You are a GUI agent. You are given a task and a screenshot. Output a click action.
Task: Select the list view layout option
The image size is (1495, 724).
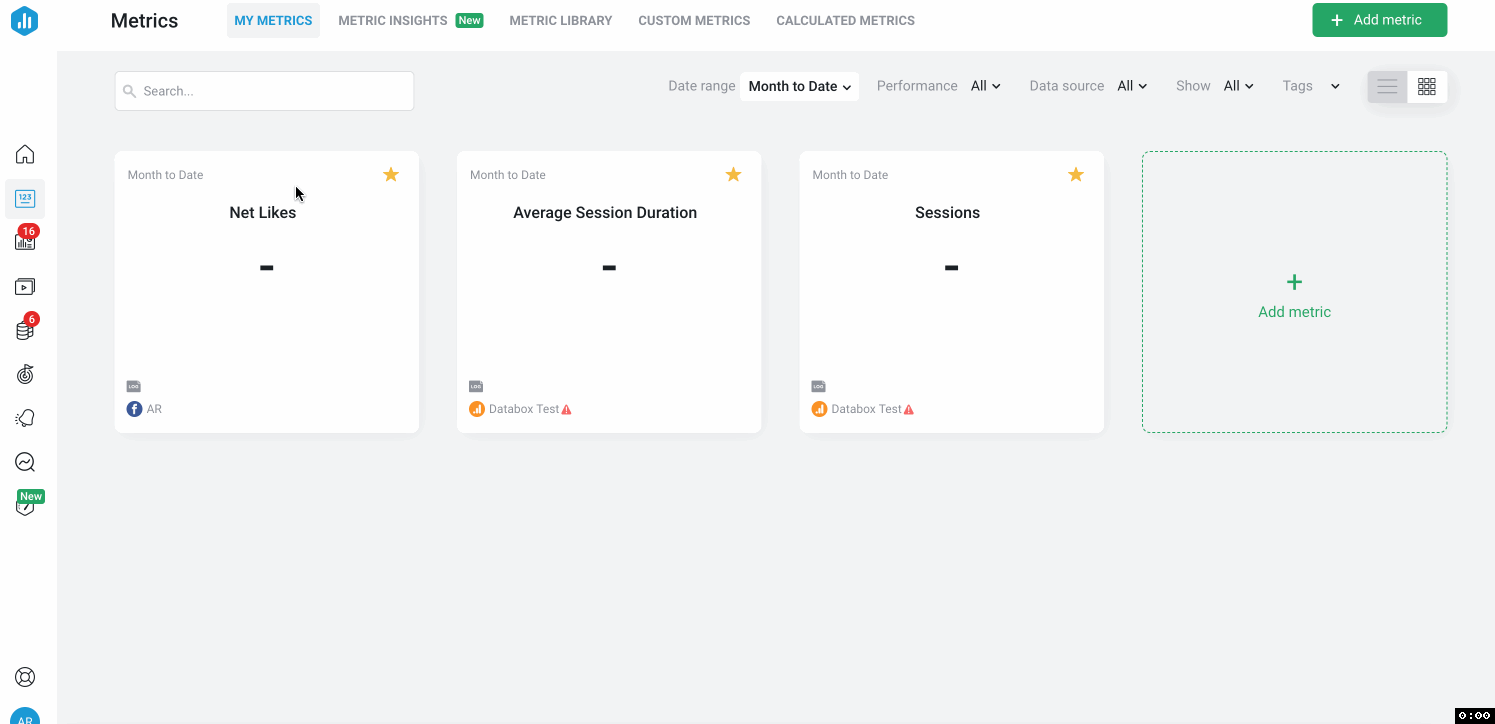coord(1387,86)
